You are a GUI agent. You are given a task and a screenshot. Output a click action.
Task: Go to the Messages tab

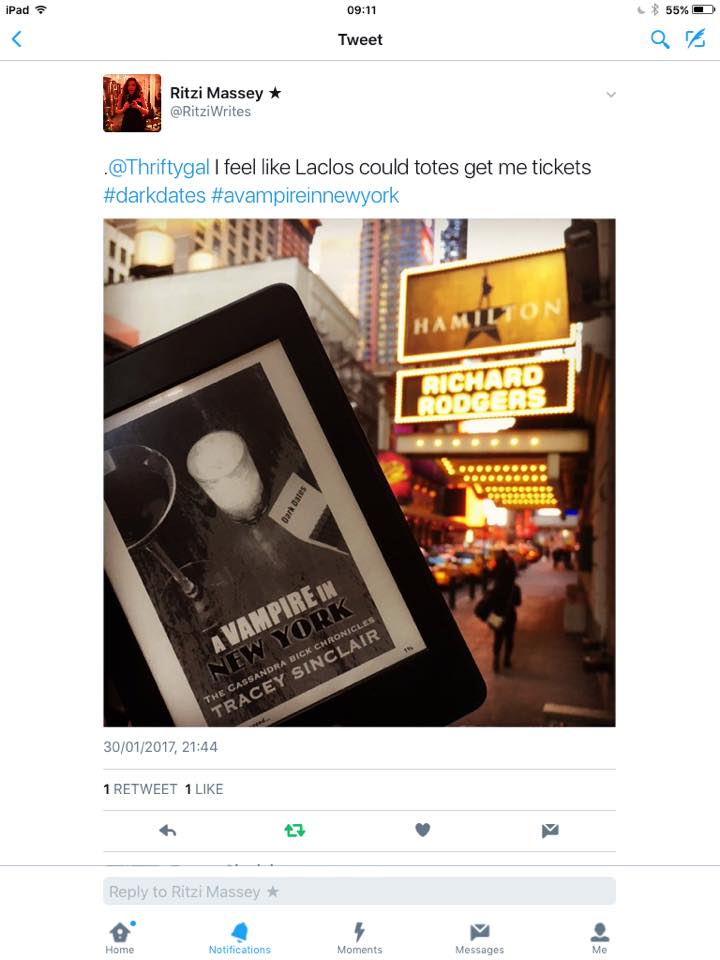click(x=479, y=939)
